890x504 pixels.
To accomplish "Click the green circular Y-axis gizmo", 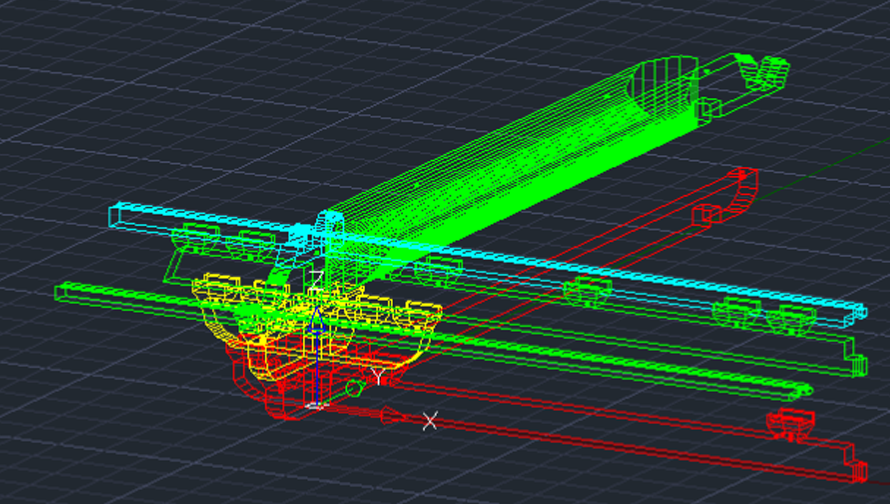I will (x=353, y=388).
